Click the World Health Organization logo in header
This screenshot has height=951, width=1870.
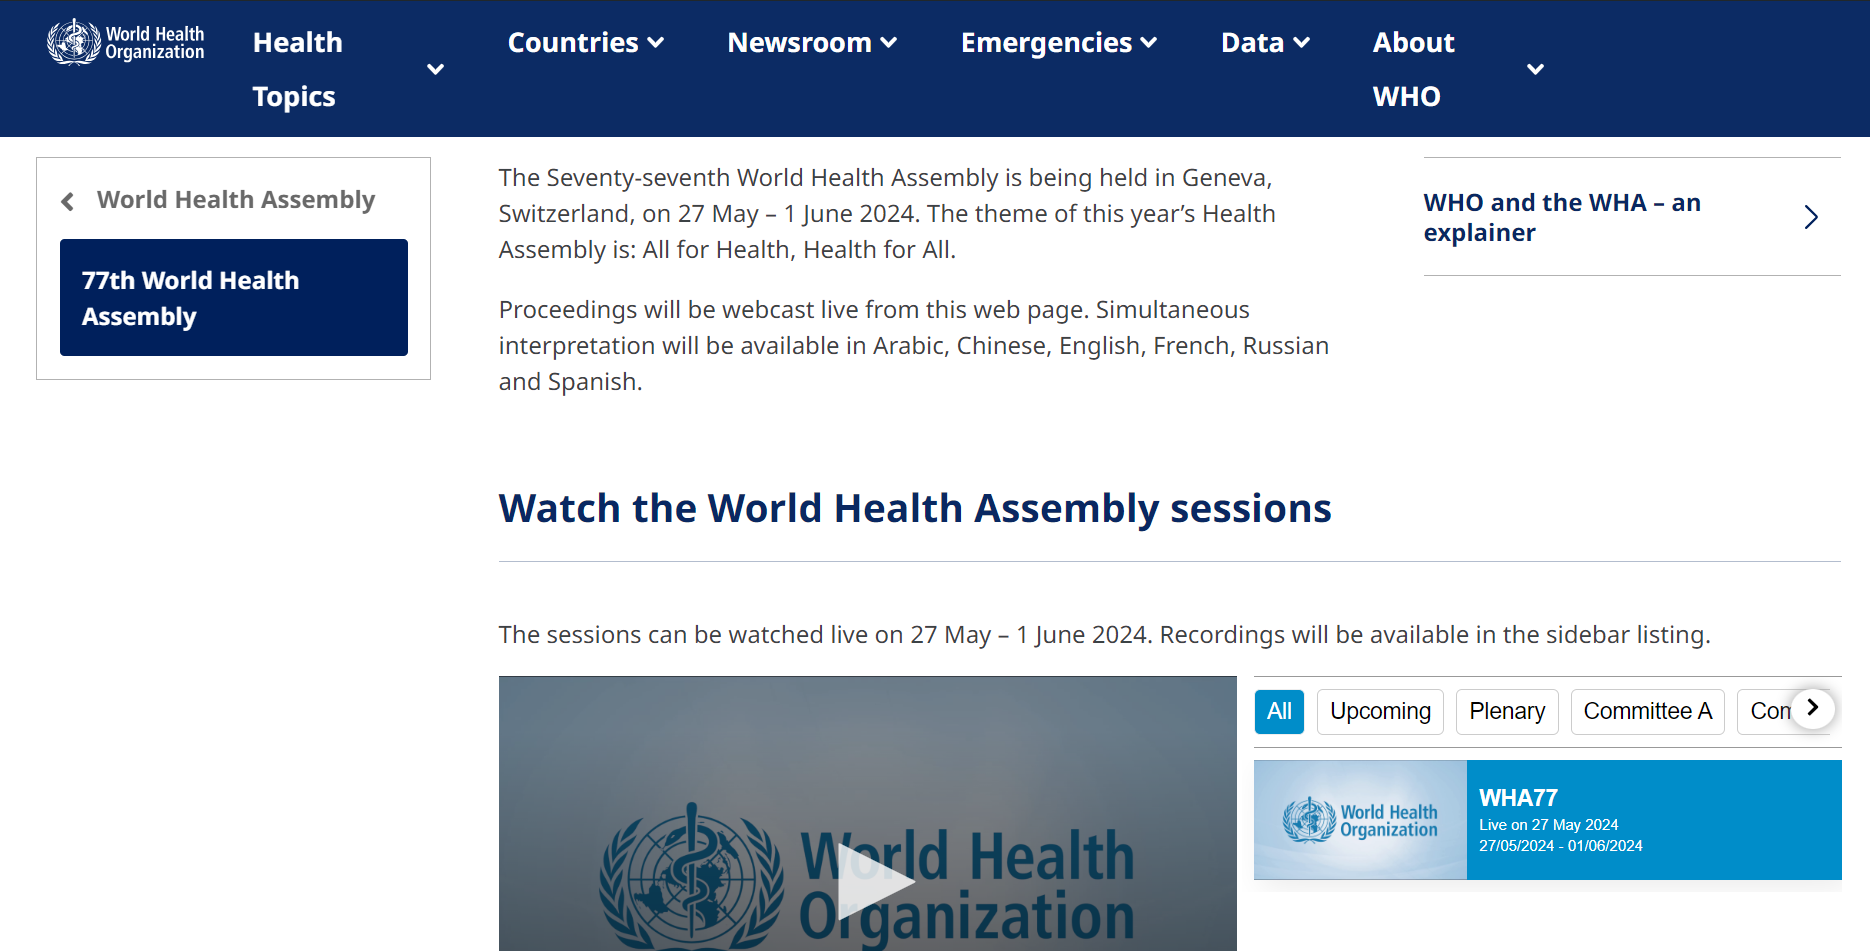pyautogui.click(x=125, y=42)
